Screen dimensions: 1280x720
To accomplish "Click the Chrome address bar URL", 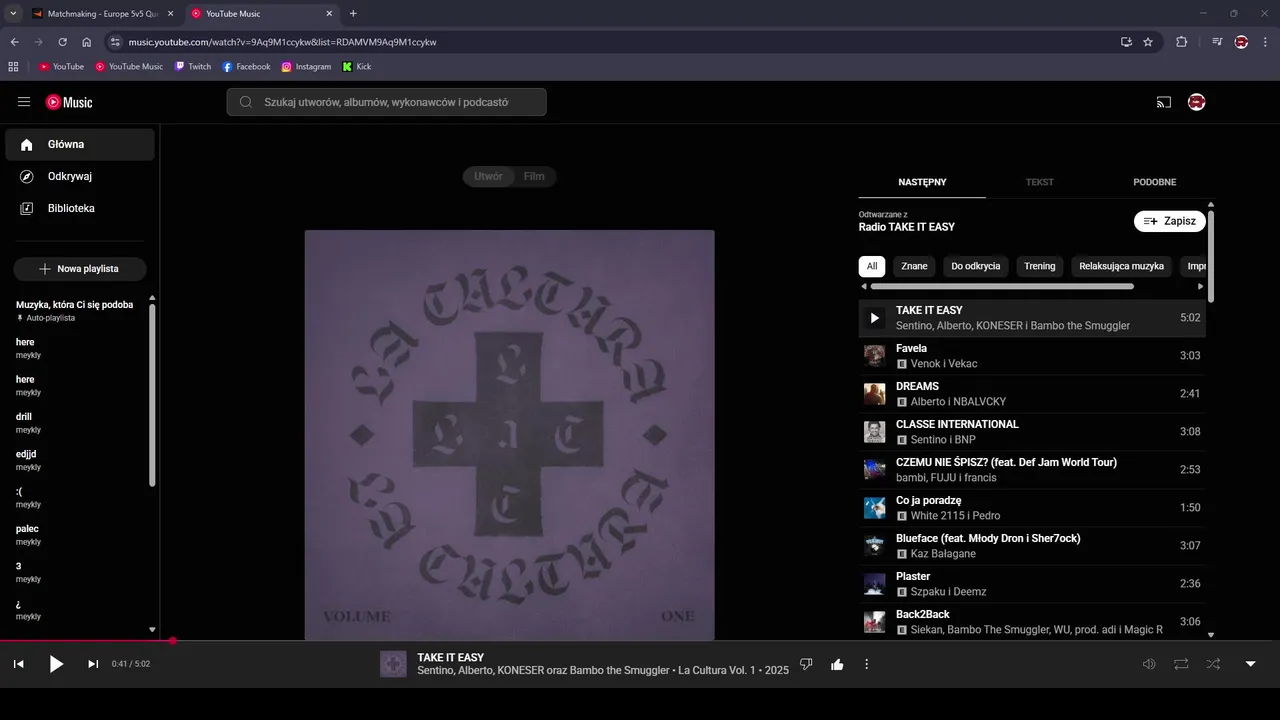I will pos(282,42).
